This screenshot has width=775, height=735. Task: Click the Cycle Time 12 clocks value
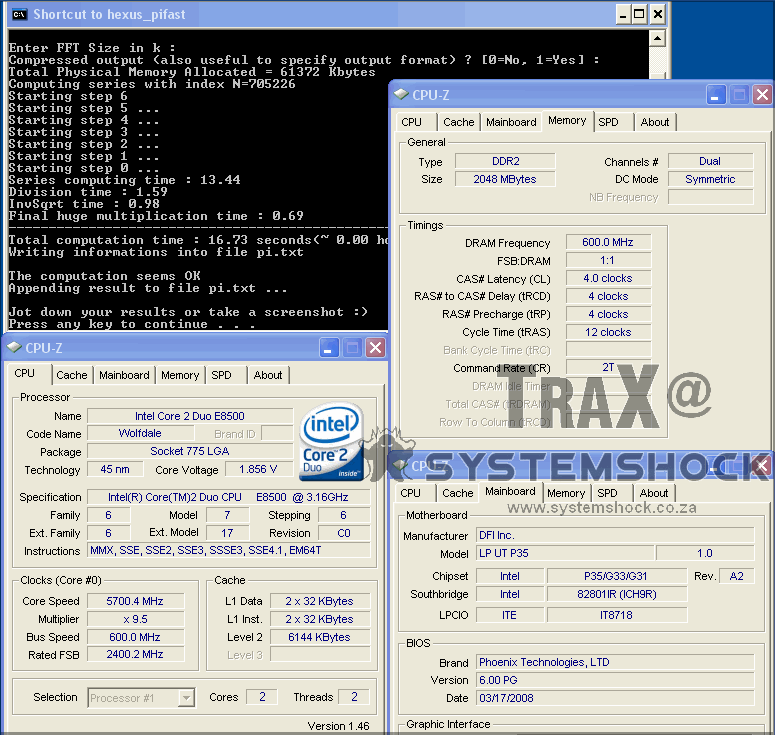pyautogui.click(x=608, y=332)
